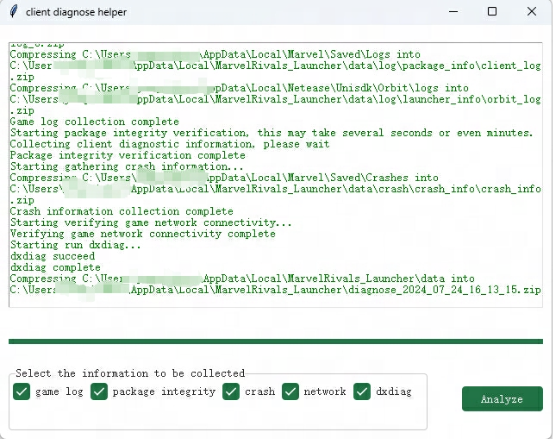553x439 pixels.
Task: Click "Starting package integrity verification" log line
Action: (x=272, y=133)
